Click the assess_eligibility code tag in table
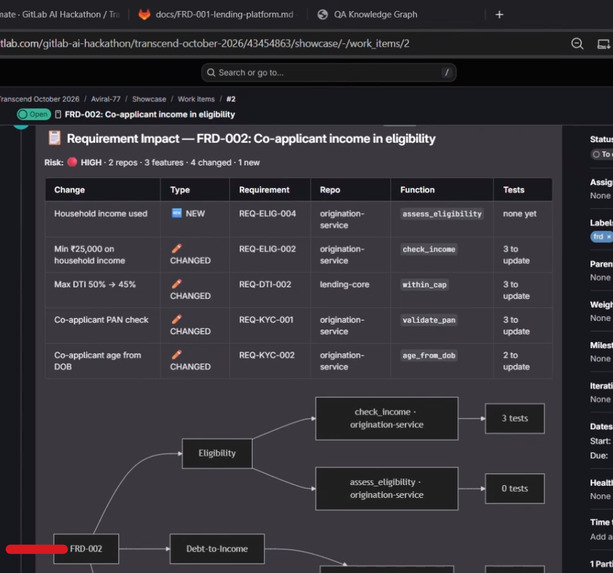This screenshot has width=613, height=573. point(442,214)
